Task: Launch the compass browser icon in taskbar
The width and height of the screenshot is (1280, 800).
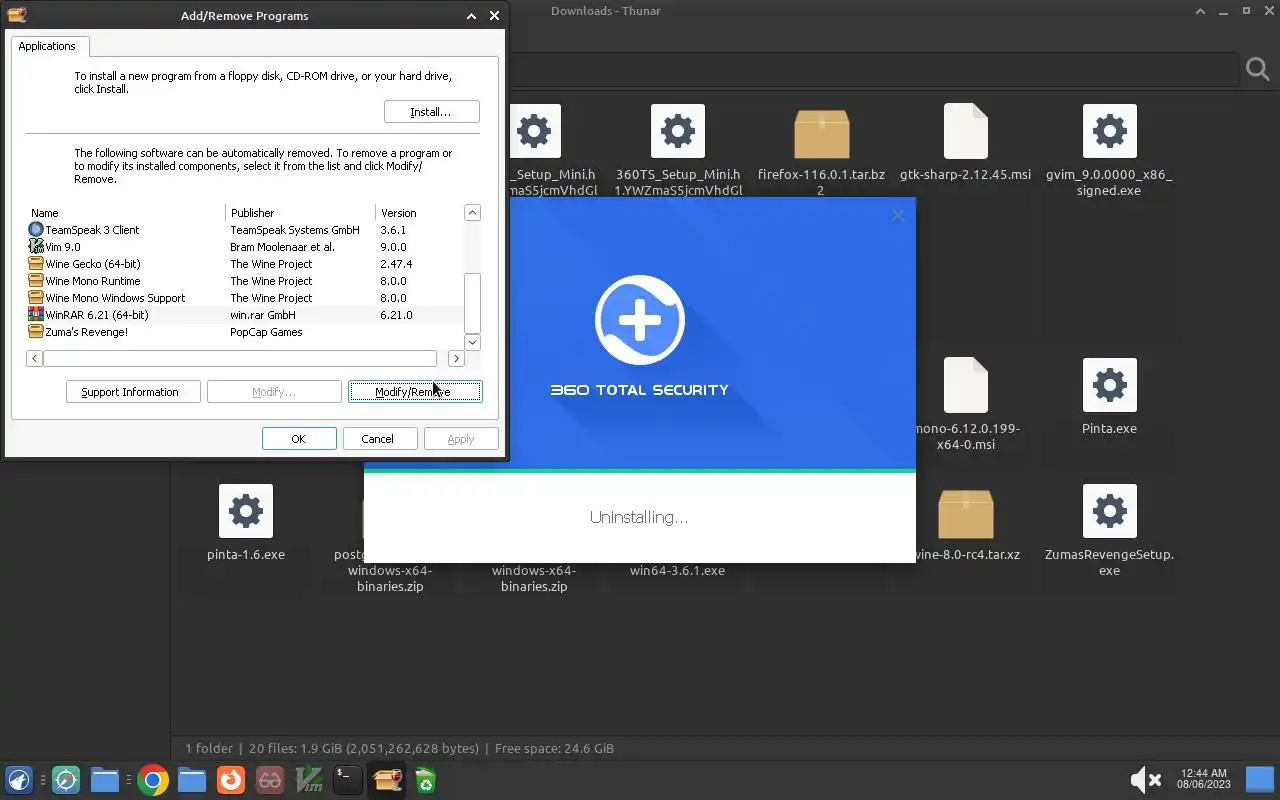Action: 66,780
